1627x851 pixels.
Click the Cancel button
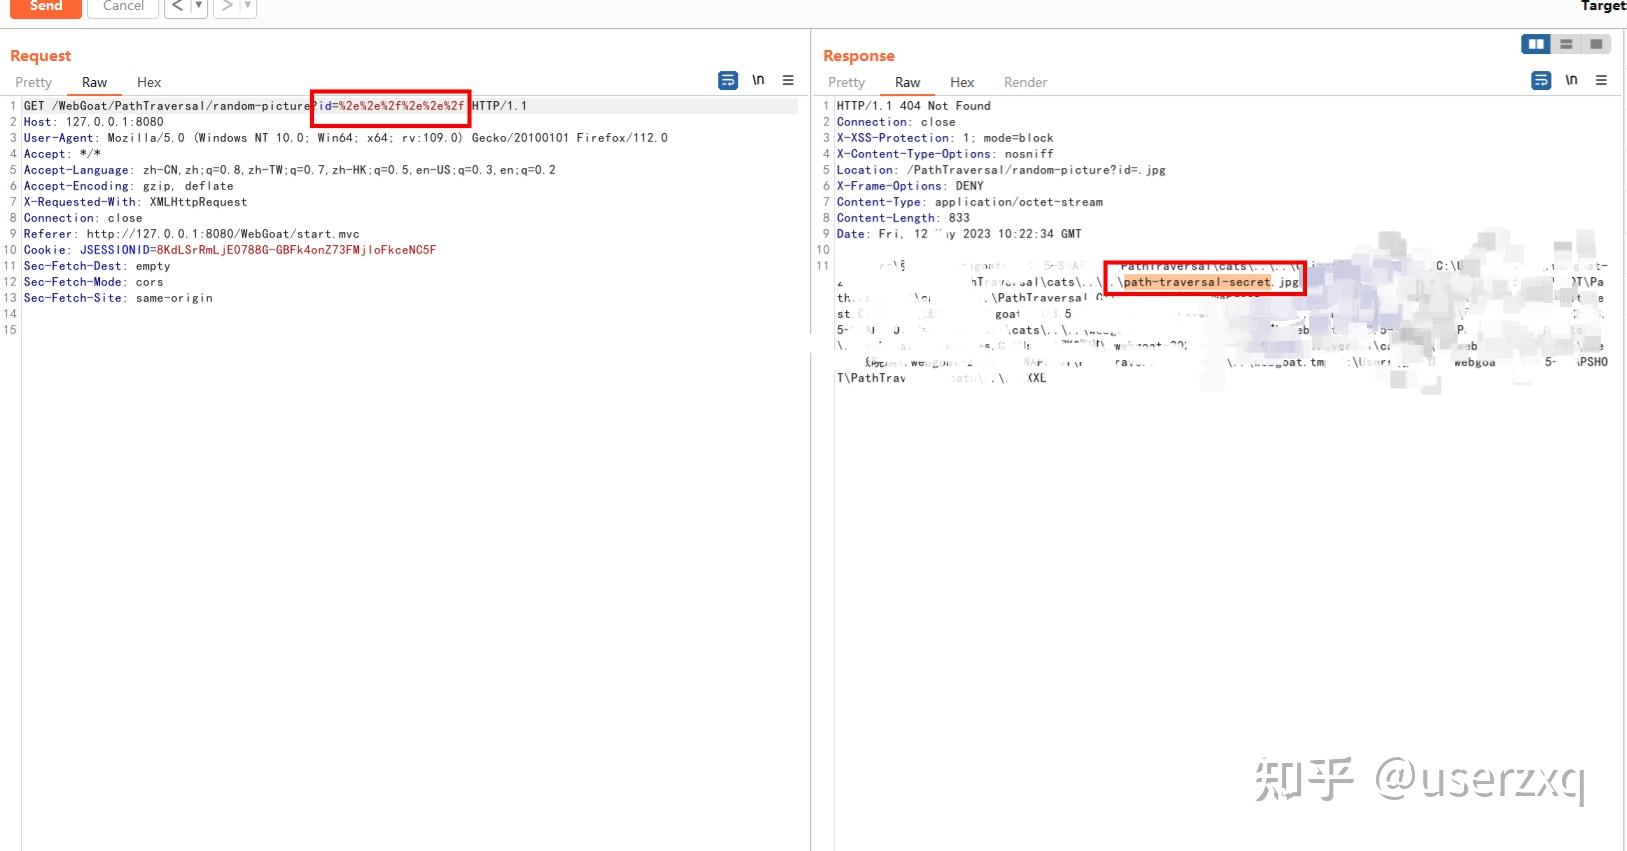(123, 7)
